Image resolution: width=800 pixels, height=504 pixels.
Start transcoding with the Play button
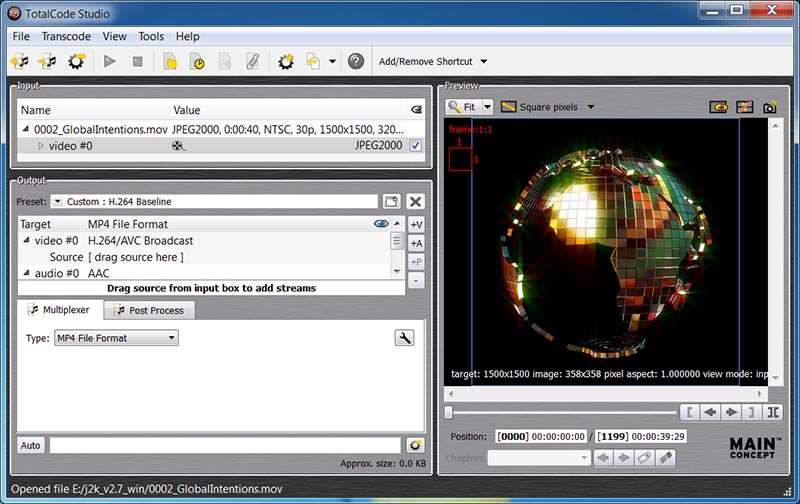109,61
